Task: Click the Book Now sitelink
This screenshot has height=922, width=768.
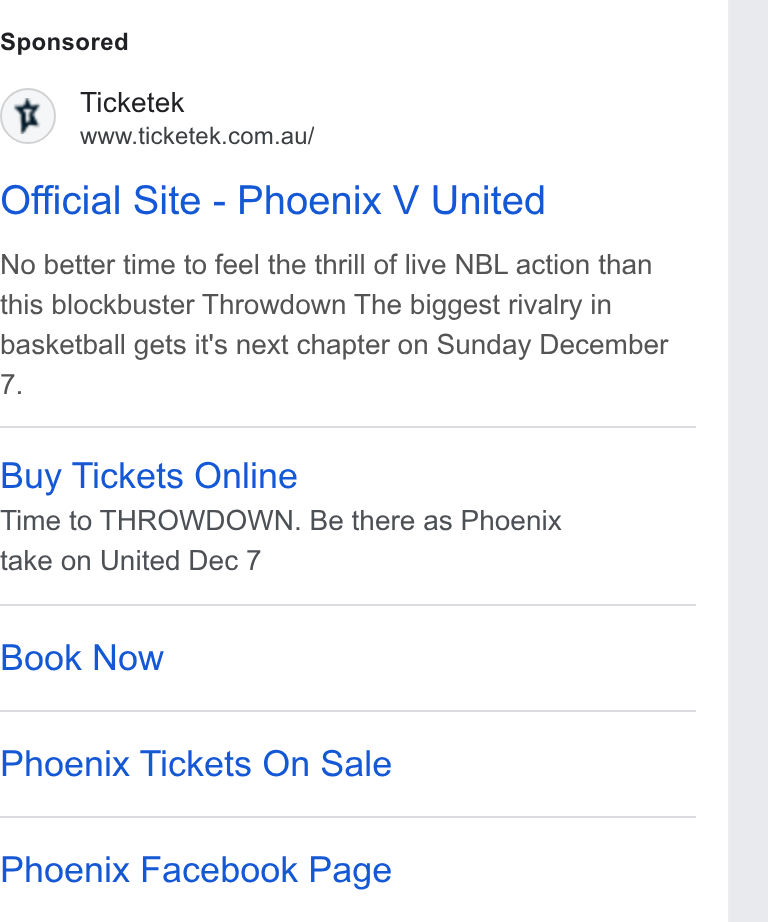Action: [82, 657]
